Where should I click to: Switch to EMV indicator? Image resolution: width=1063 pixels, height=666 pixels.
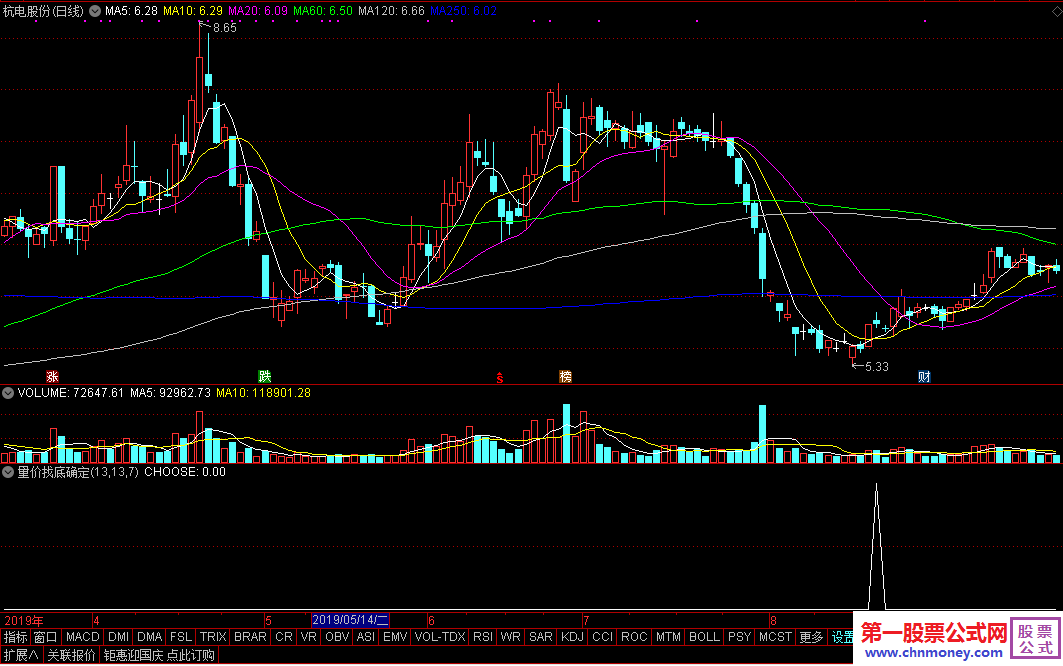point(395,637)
